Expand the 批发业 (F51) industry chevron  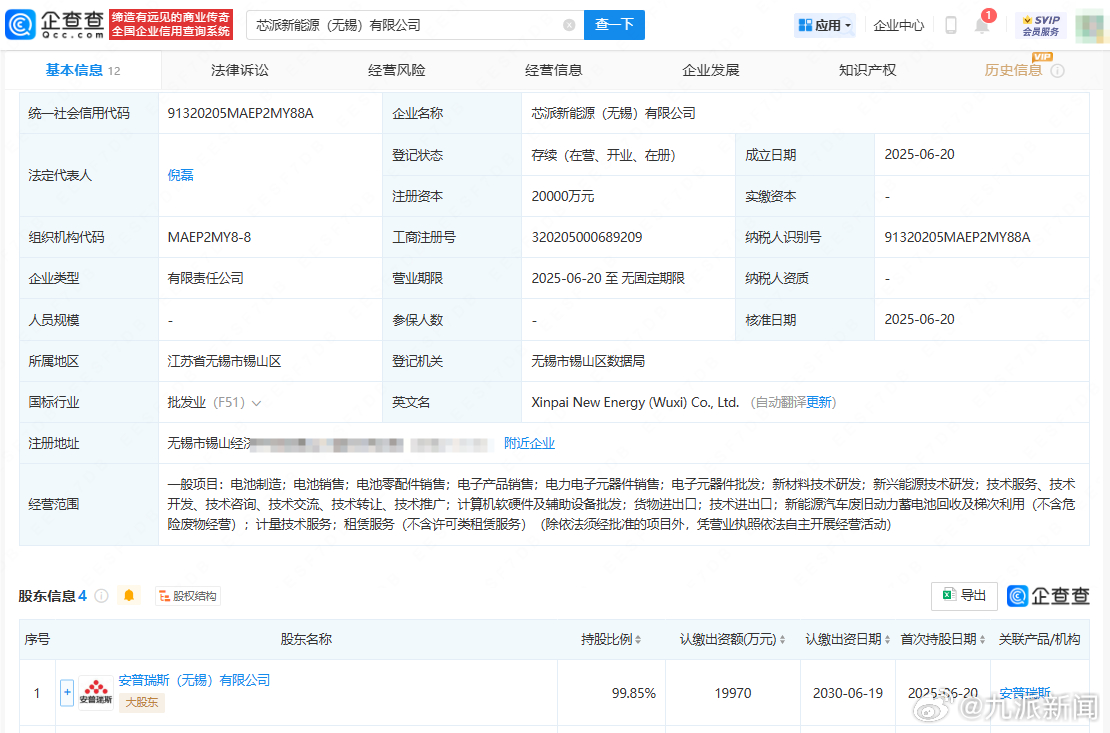256,403
